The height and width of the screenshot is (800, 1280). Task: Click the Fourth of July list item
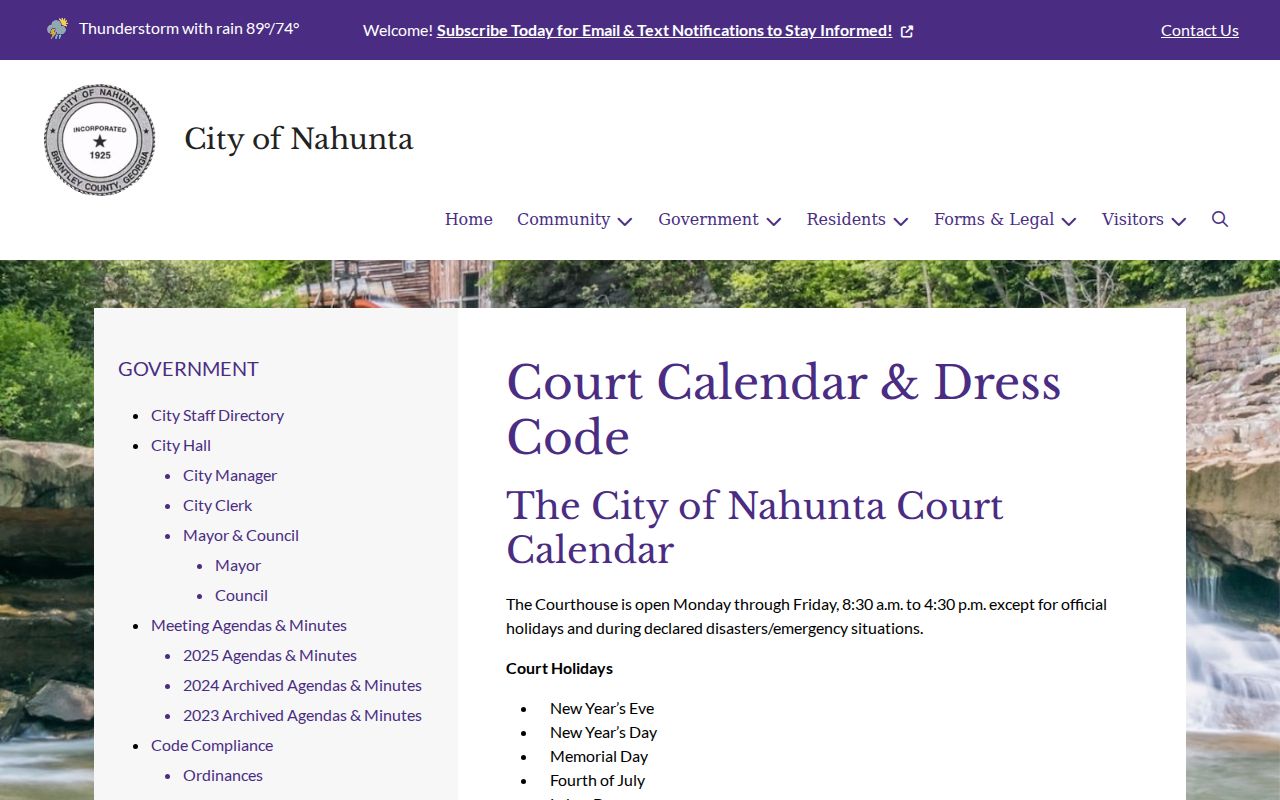point(597,780)
